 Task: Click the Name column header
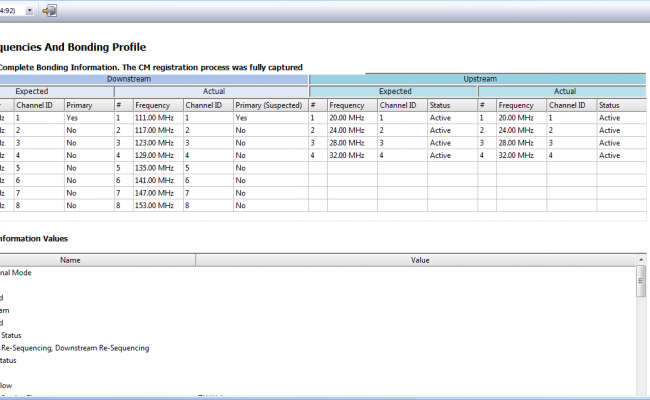(x=70, y=260)
